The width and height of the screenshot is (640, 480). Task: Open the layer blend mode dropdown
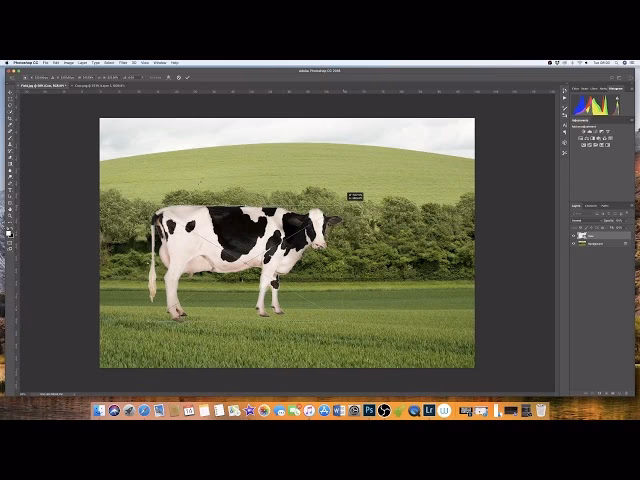[587, 221]
